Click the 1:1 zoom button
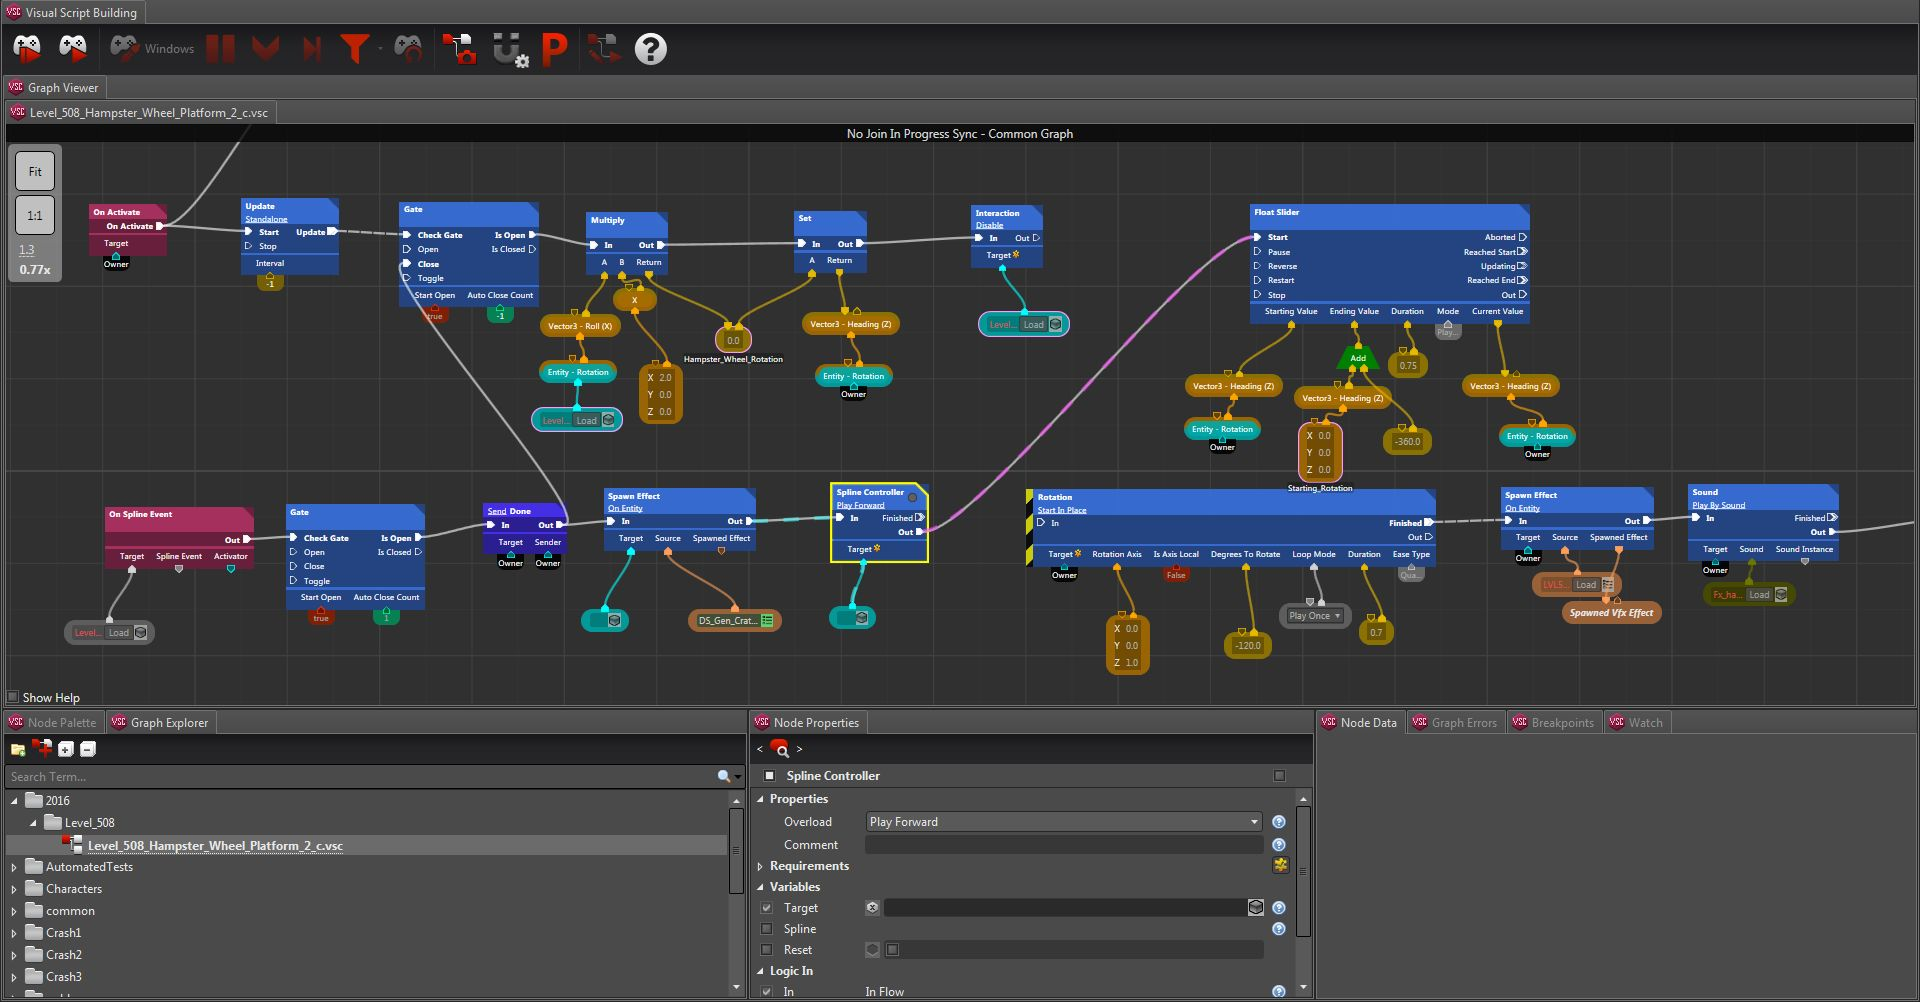The width and height of the screenshot is (1920, 1002). [x=35, y=215]
